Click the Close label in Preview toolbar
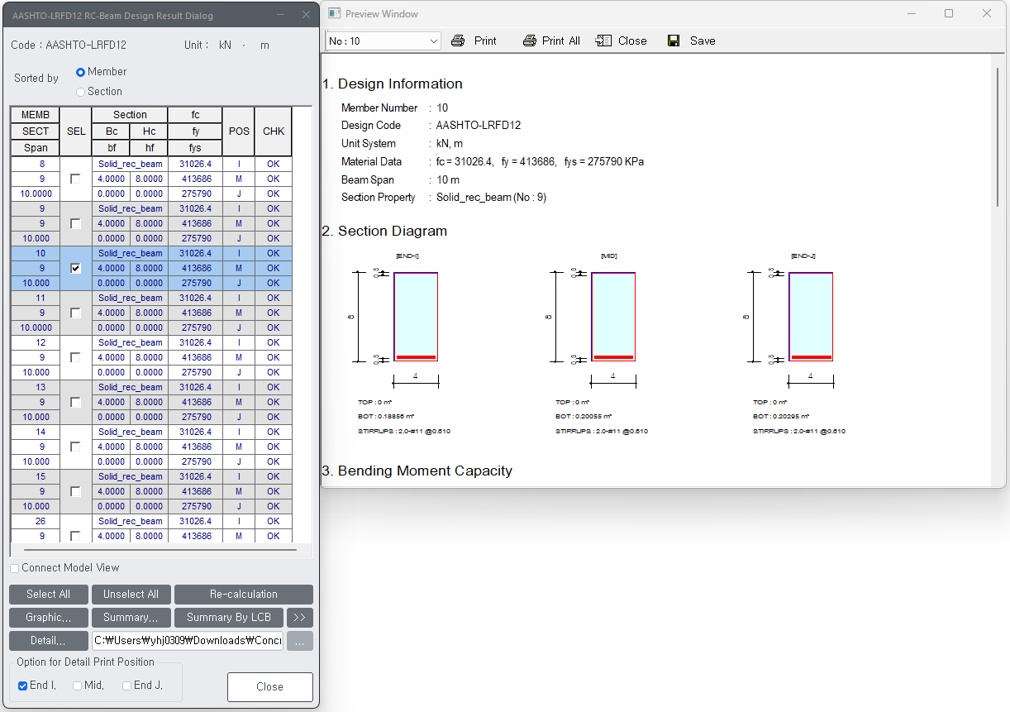This screenshot has width=1010, height=712. click(x=633, y=41)
